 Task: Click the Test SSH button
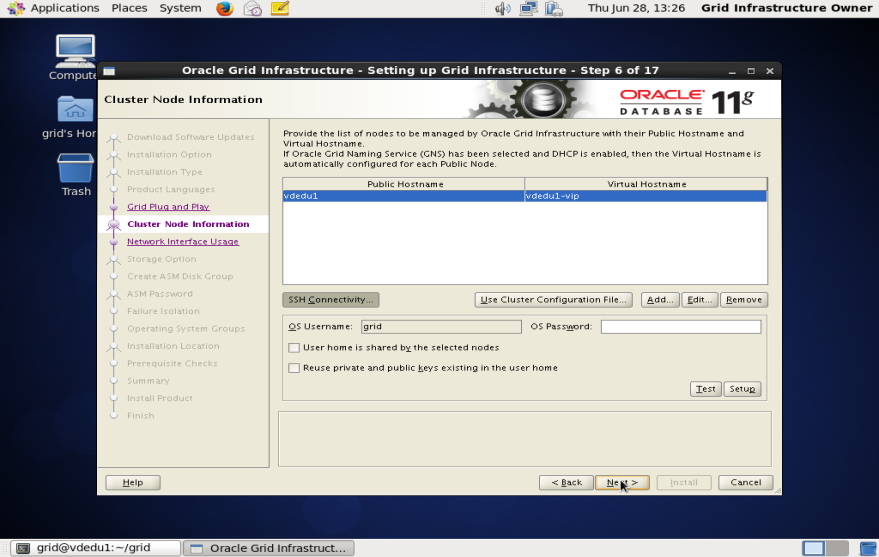point(705,389)
